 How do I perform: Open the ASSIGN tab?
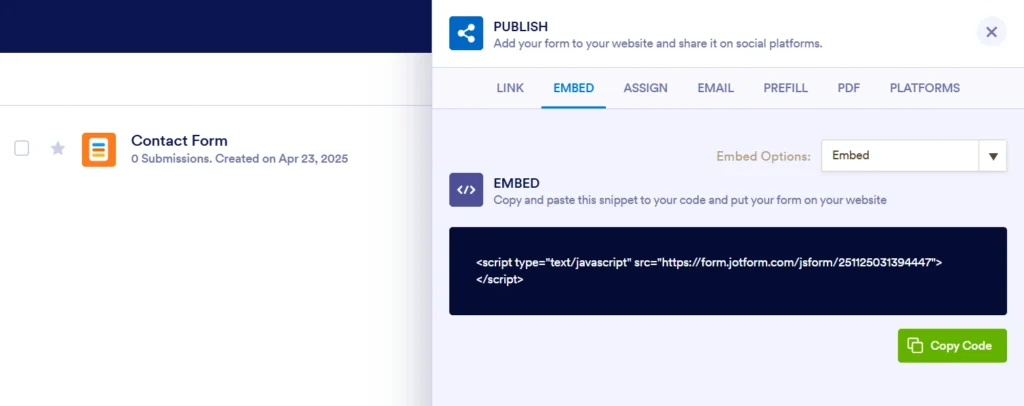(x=645, y=88)
